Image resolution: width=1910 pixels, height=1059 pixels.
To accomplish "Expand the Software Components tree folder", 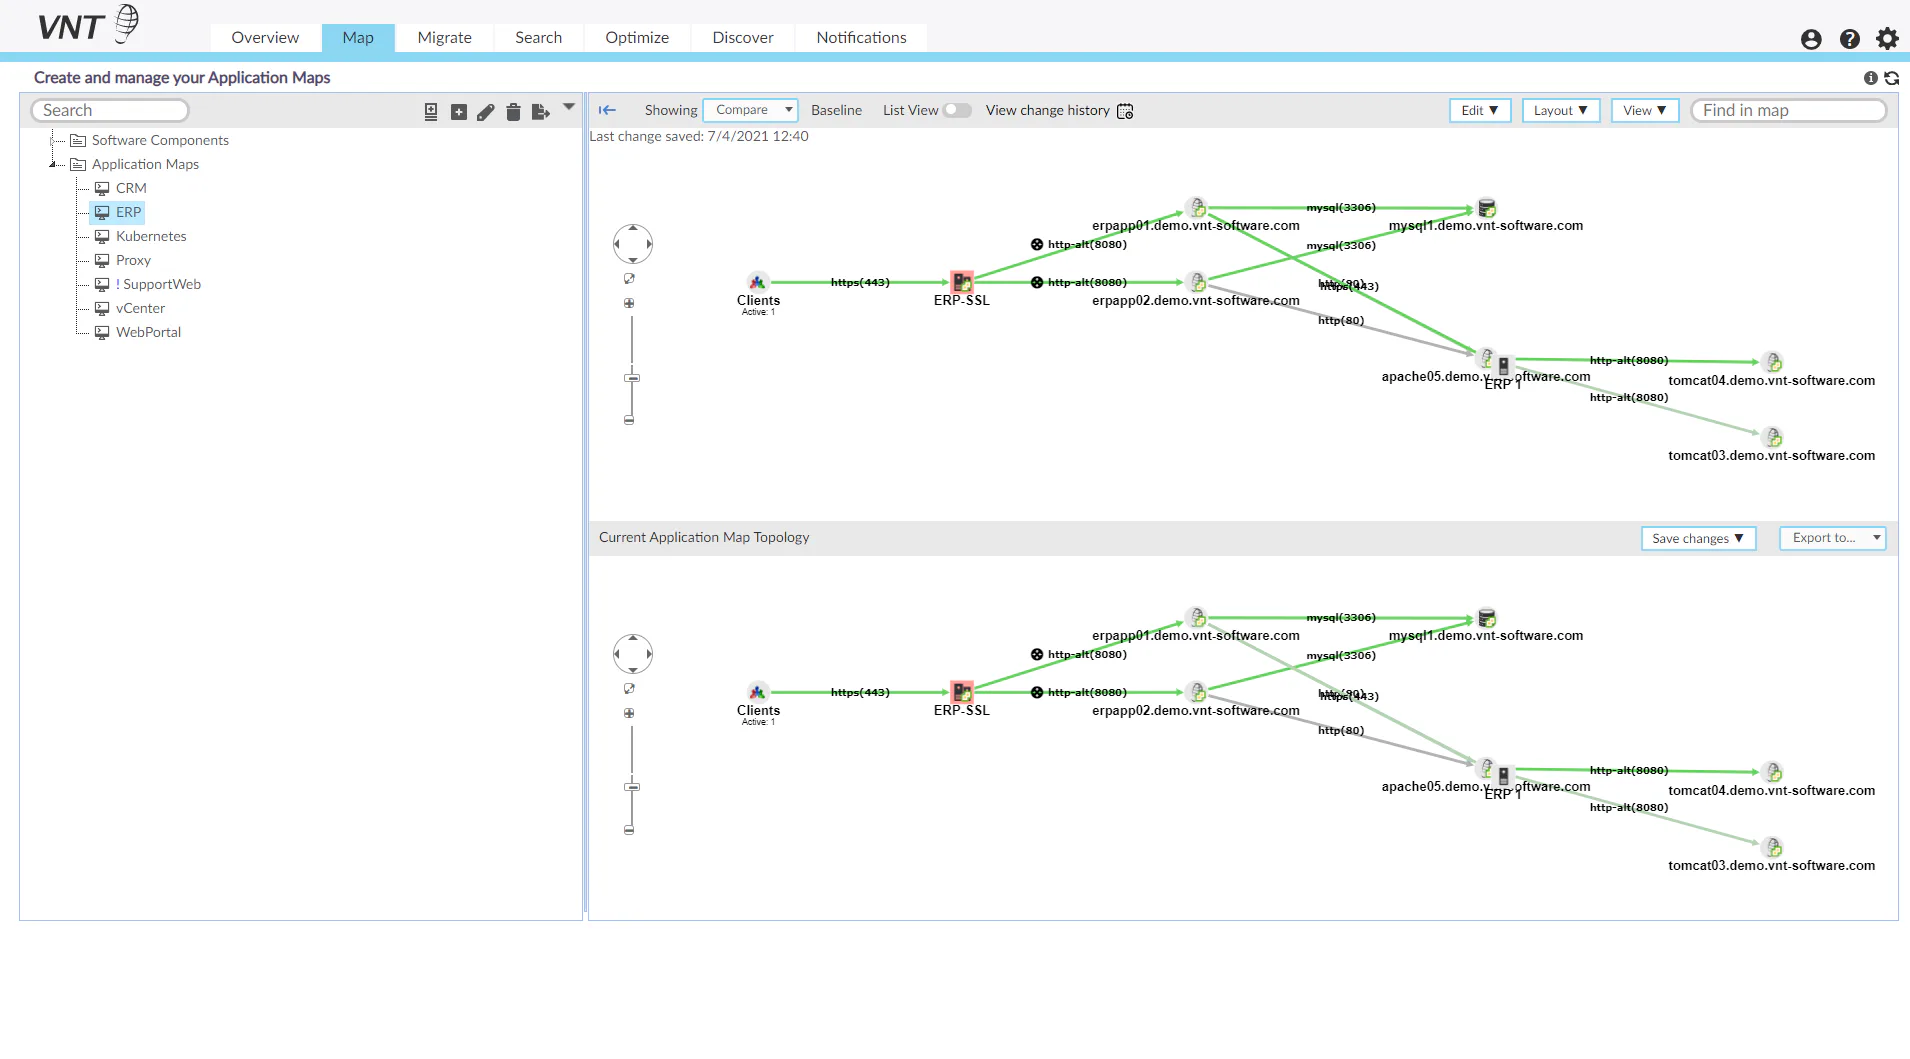I will click(x=54, y=140).
